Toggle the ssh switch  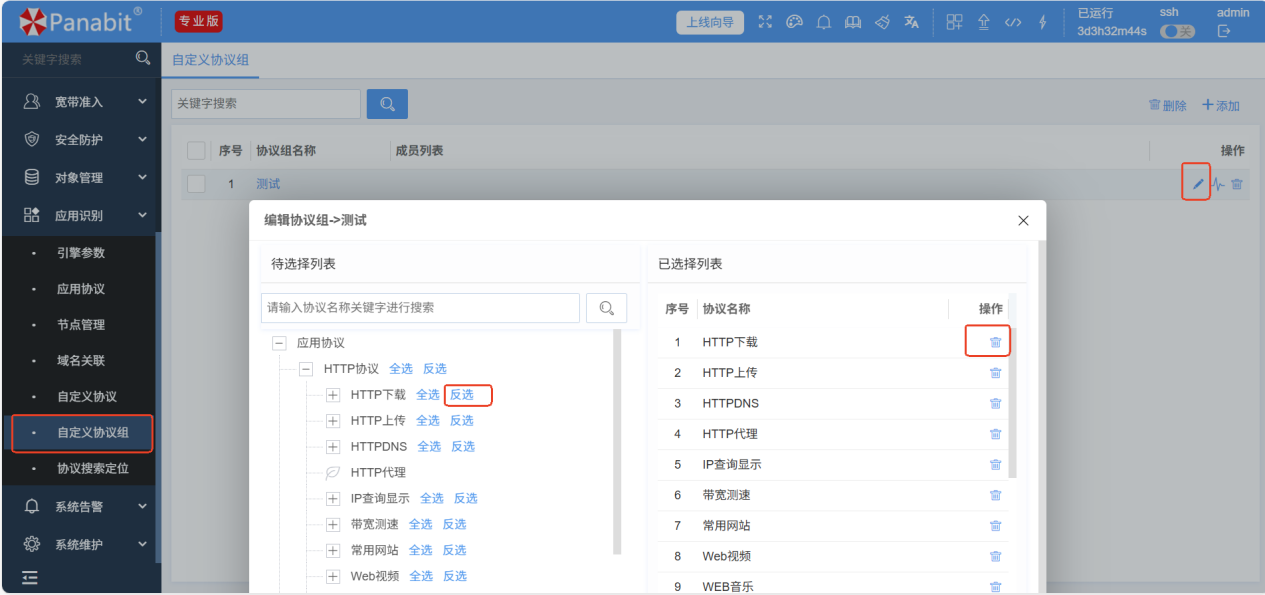click(1177, 32)
